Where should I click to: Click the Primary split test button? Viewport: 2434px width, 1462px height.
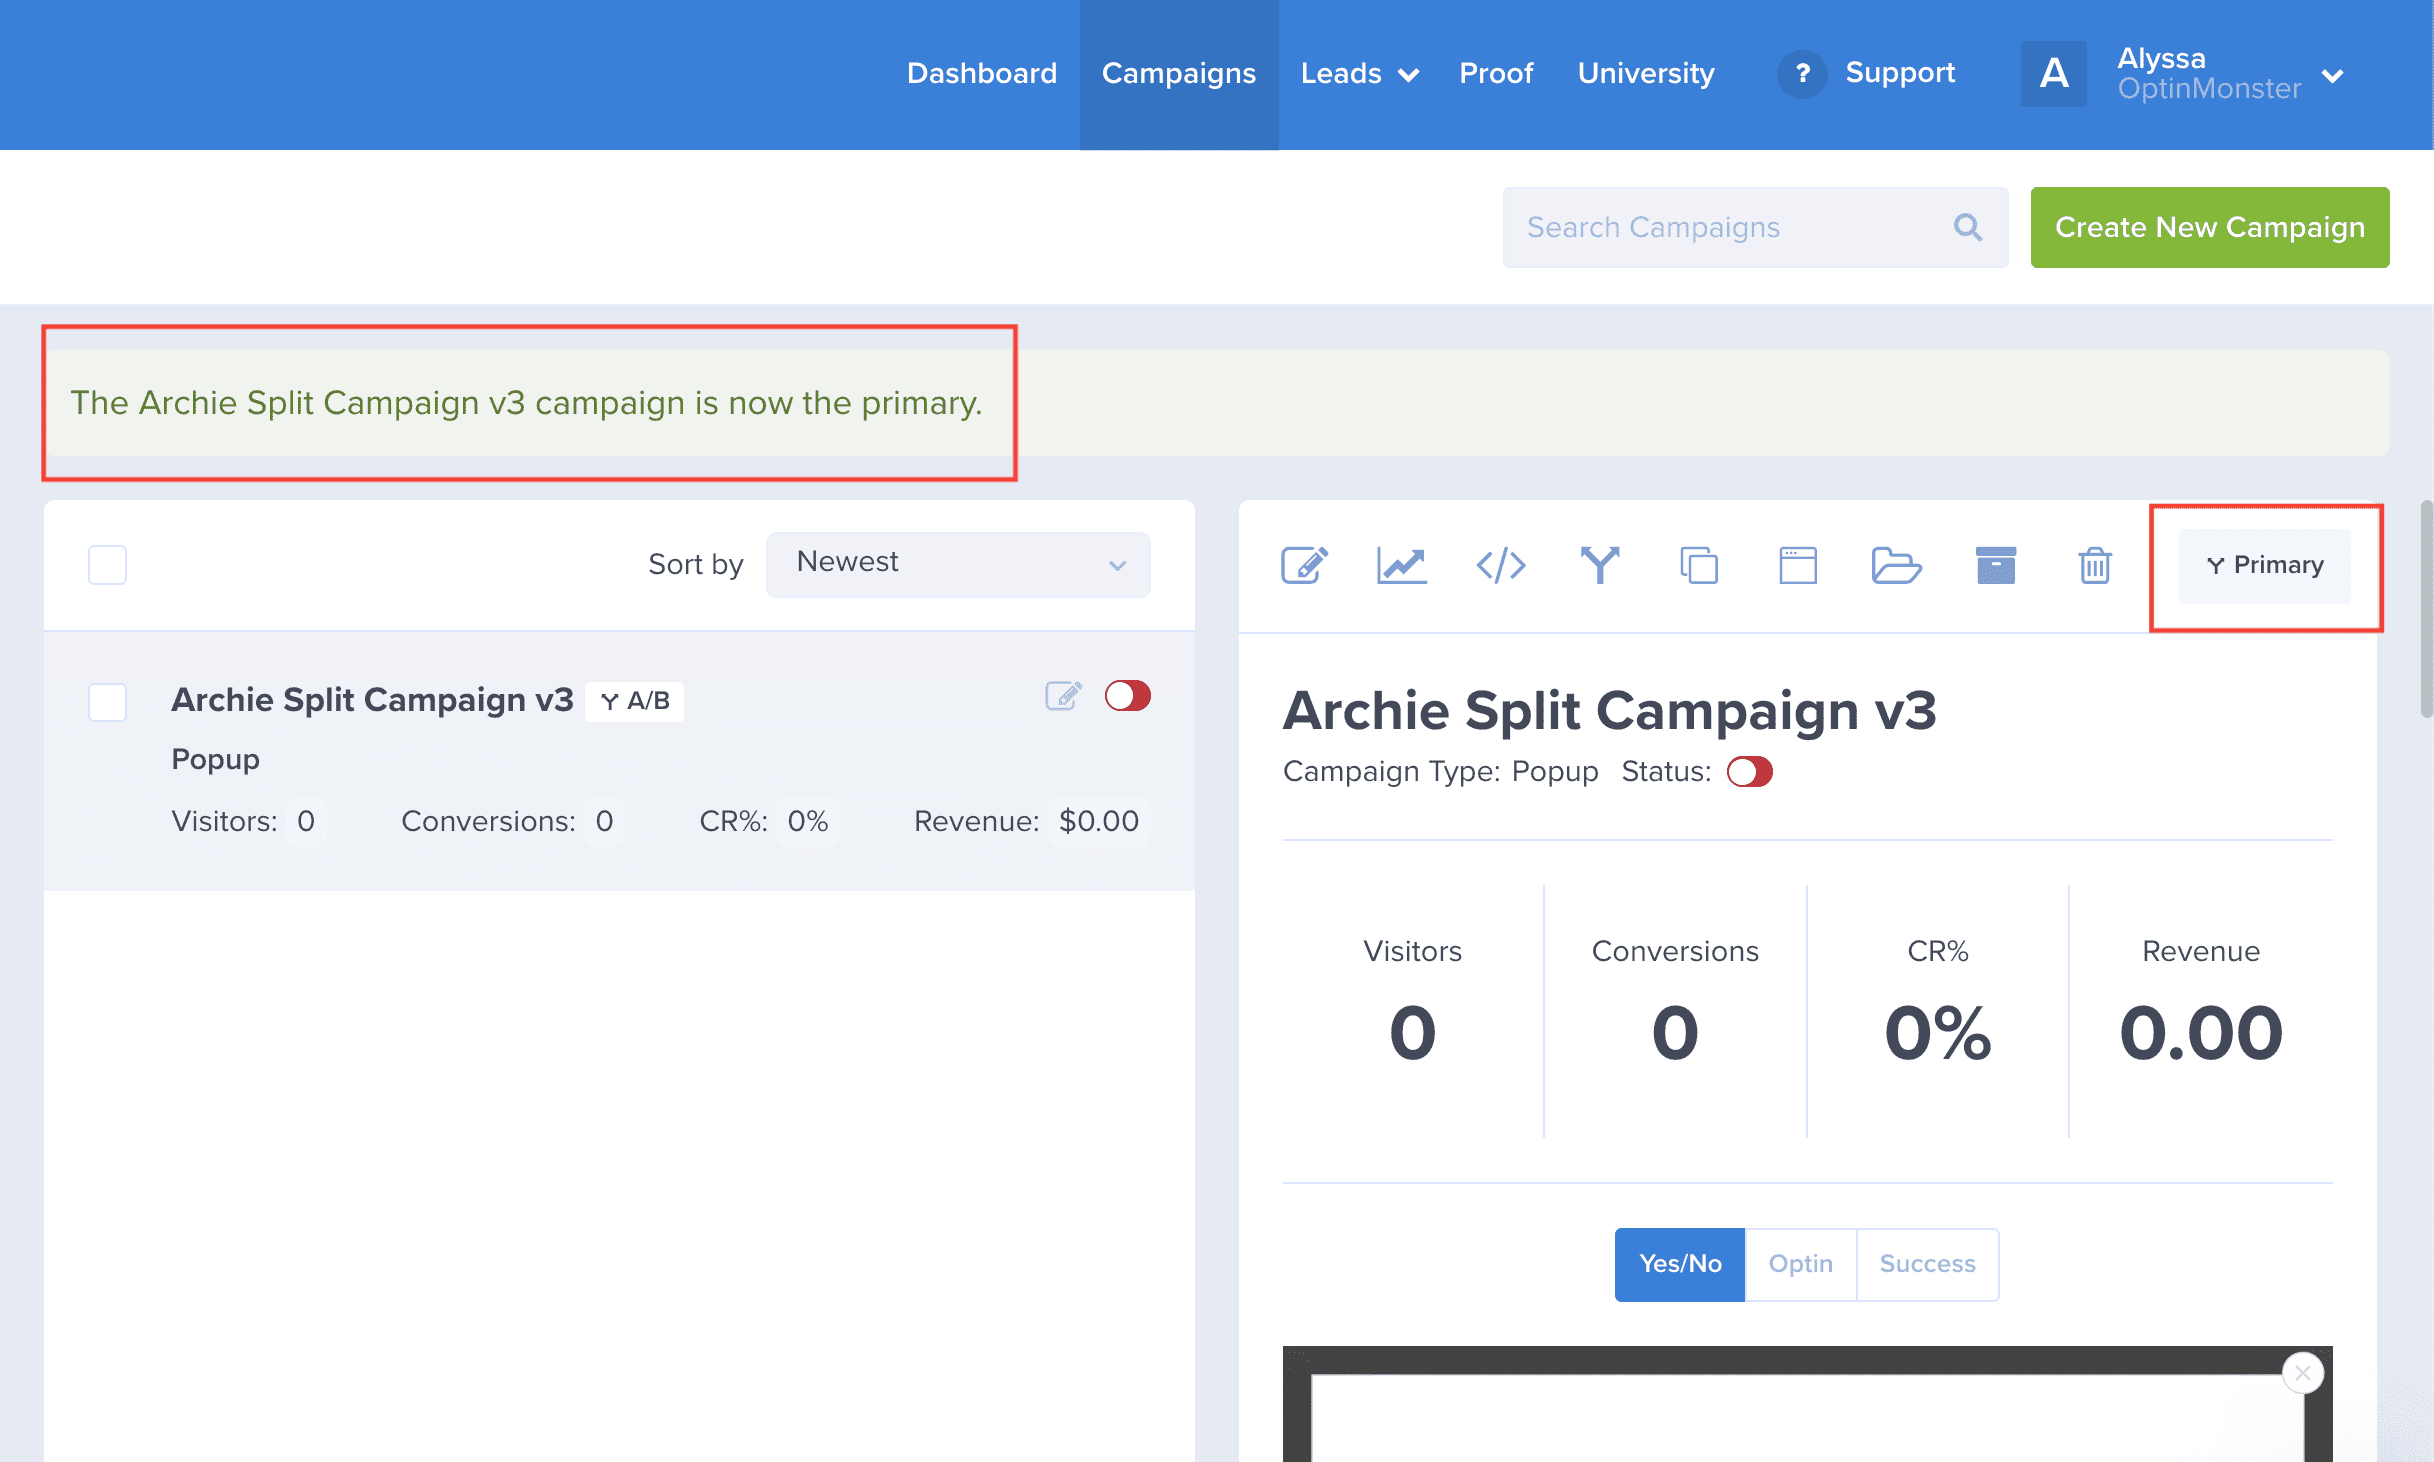[x=2264, y=565]
